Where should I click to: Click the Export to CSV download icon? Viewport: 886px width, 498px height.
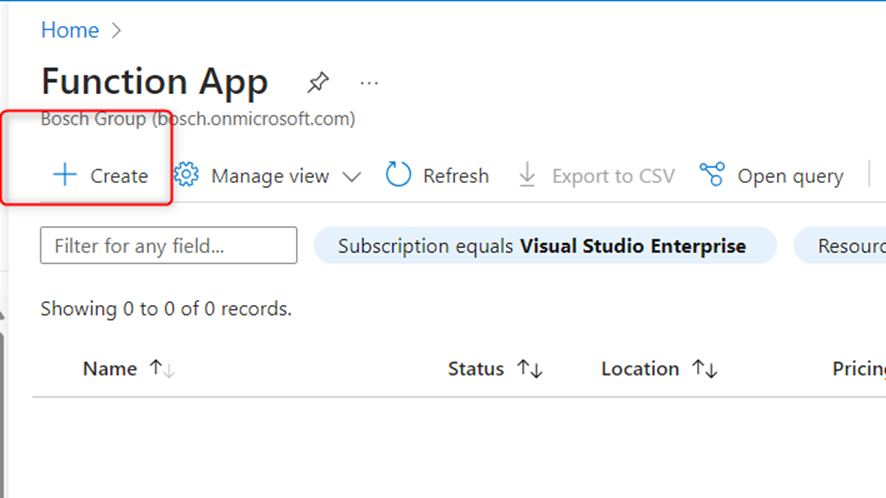point(527,176)
